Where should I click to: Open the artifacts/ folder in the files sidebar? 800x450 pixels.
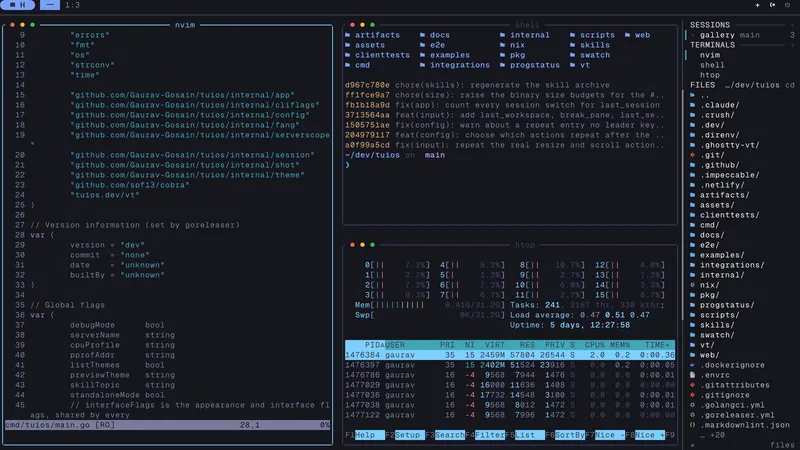(x=724, y=195)
